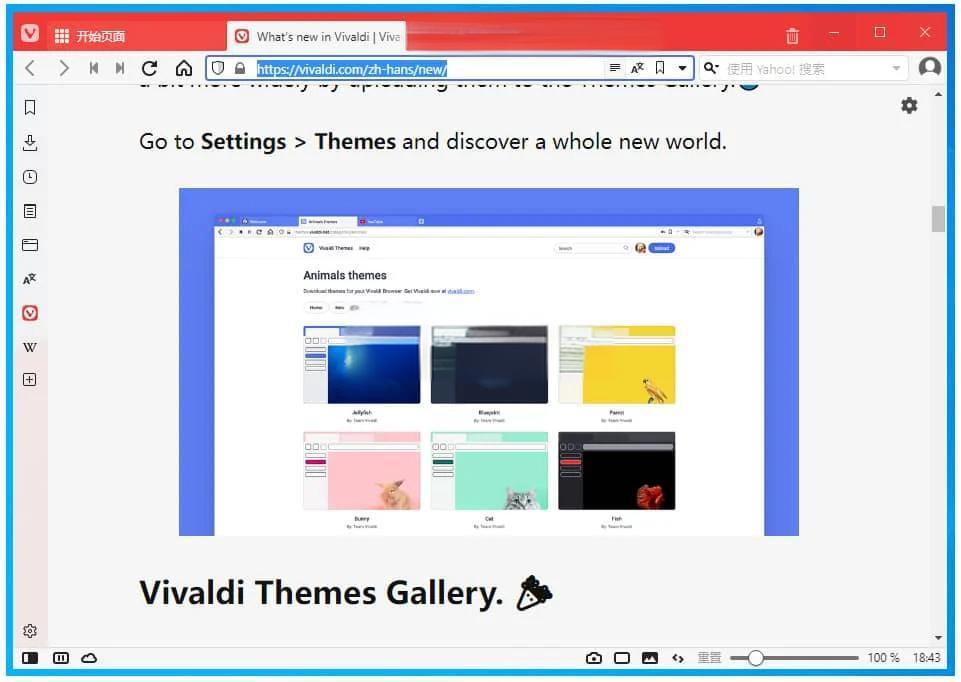Viewport: 961px width, 682px height.
Task: Reload the current page
Action: (150, 68)
